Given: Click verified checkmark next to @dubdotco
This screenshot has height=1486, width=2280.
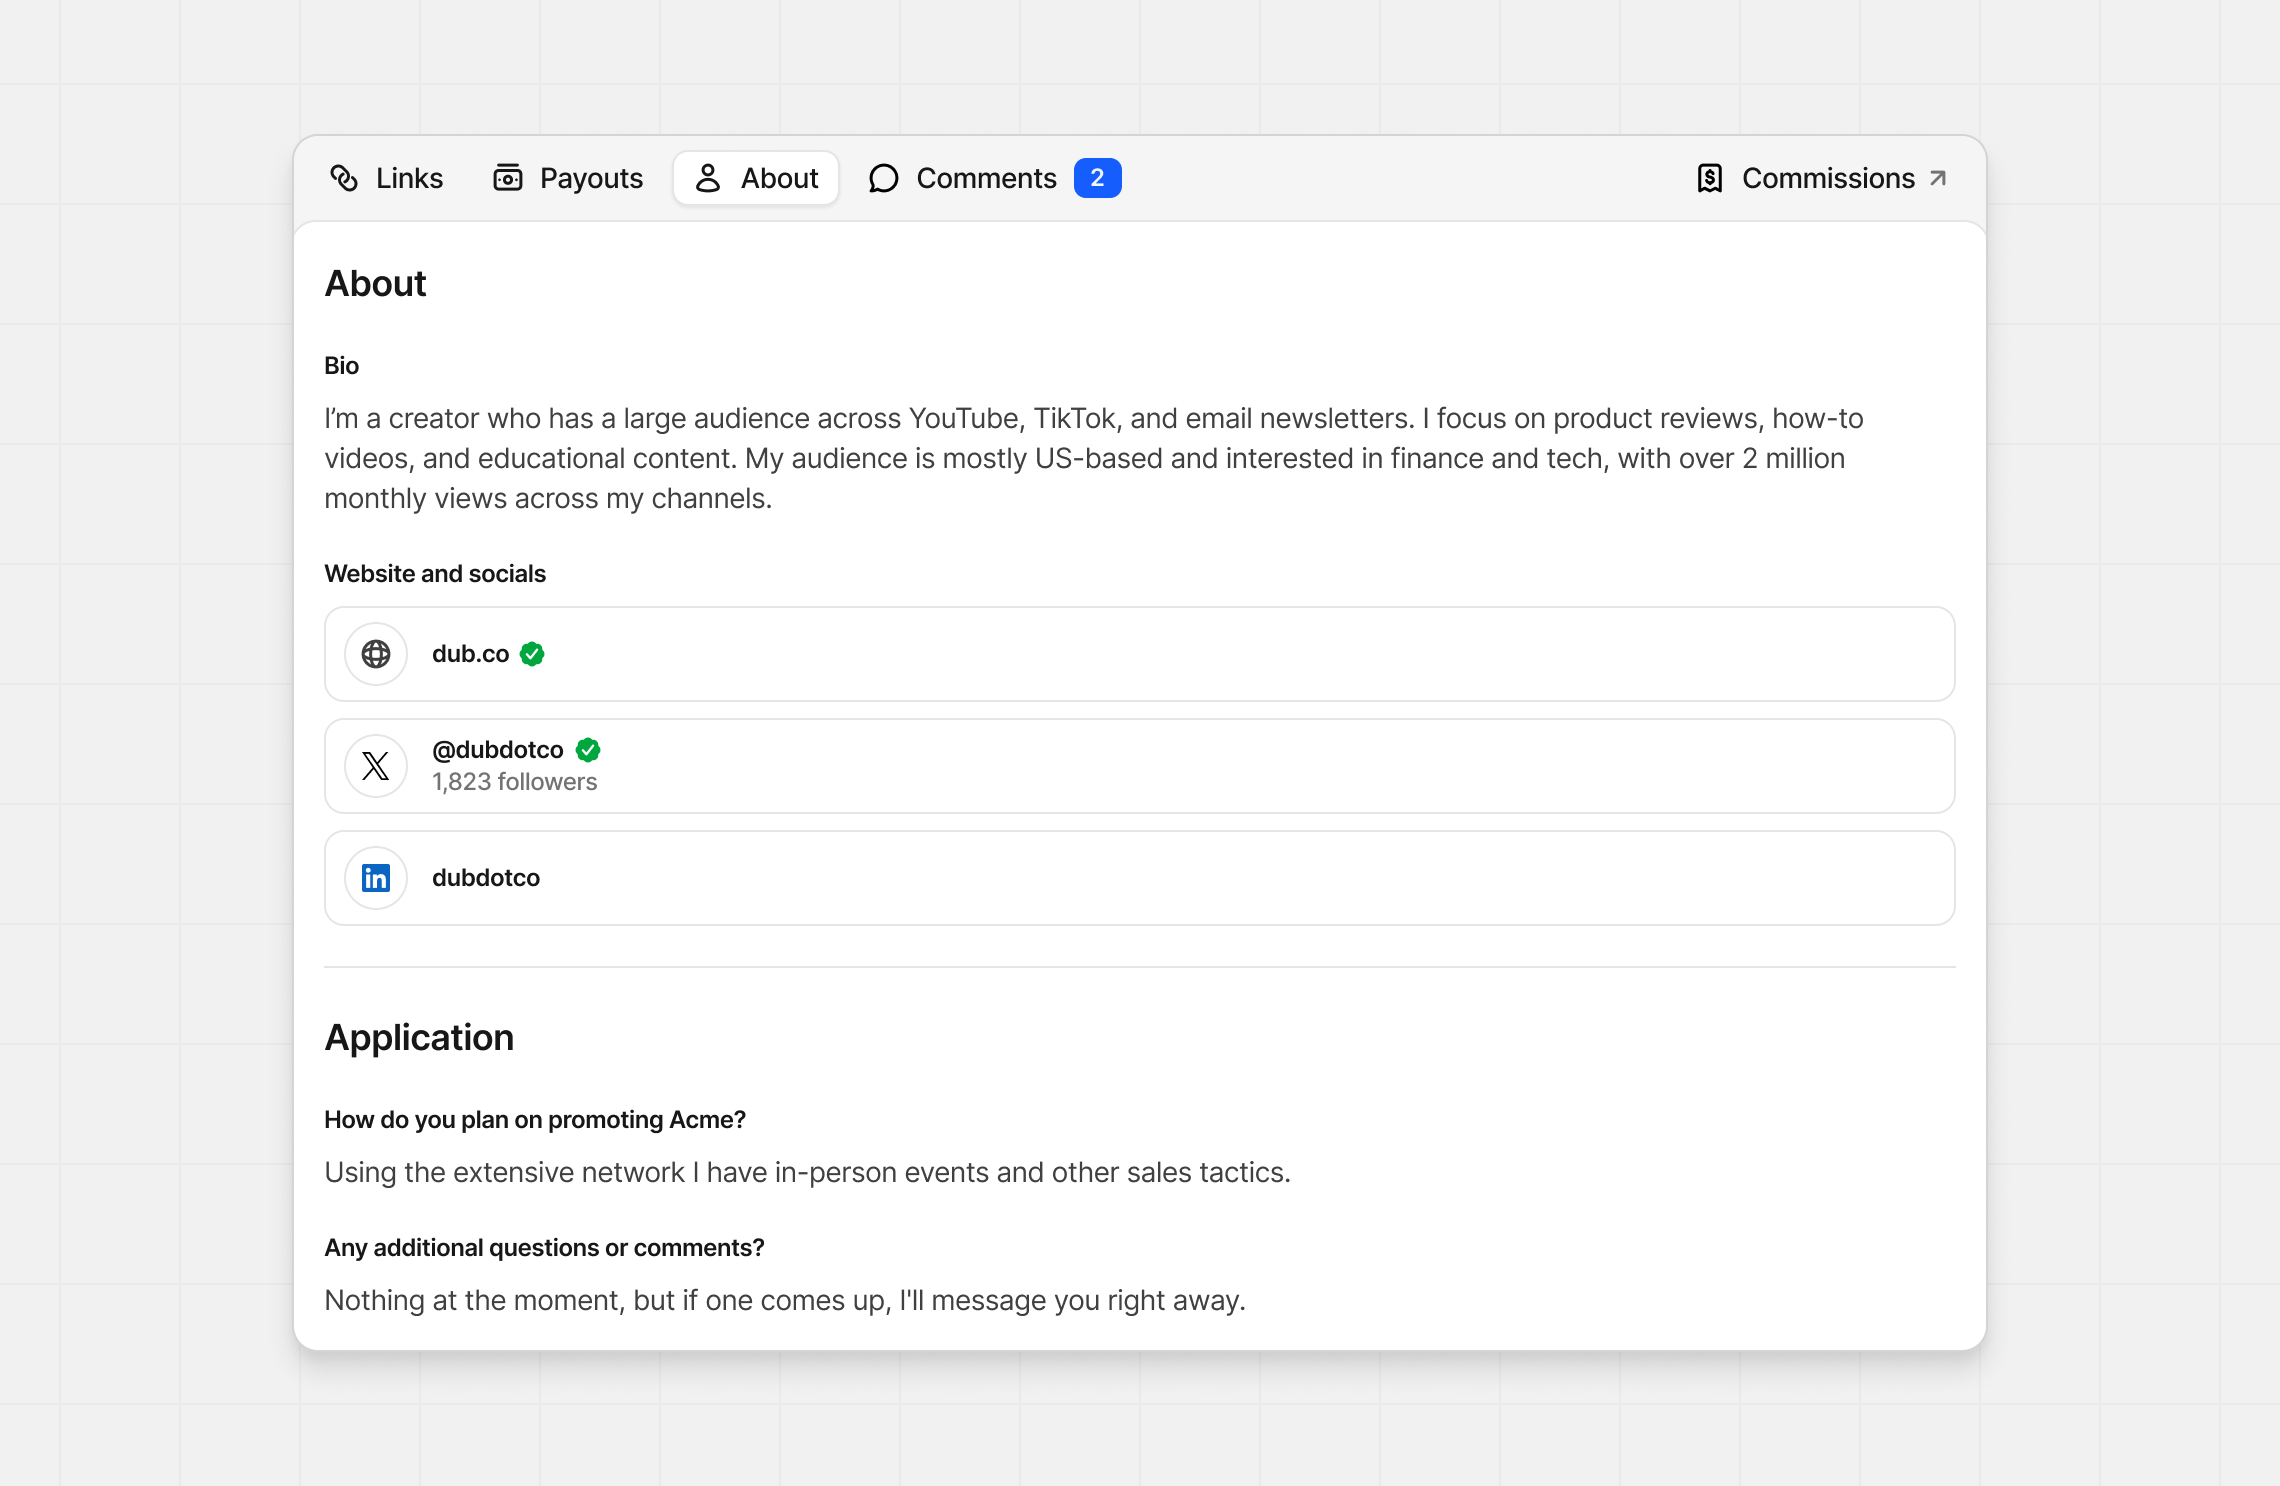Looking at the screenshot, I should tap(588, 750).
